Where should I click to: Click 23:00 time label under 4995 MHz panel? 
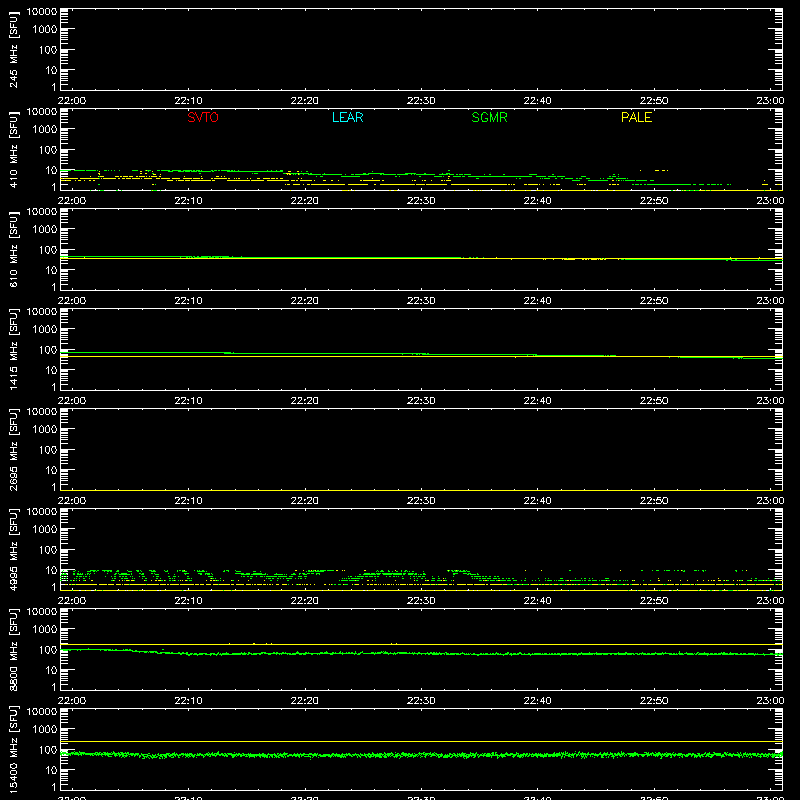[x=770, y=601]
